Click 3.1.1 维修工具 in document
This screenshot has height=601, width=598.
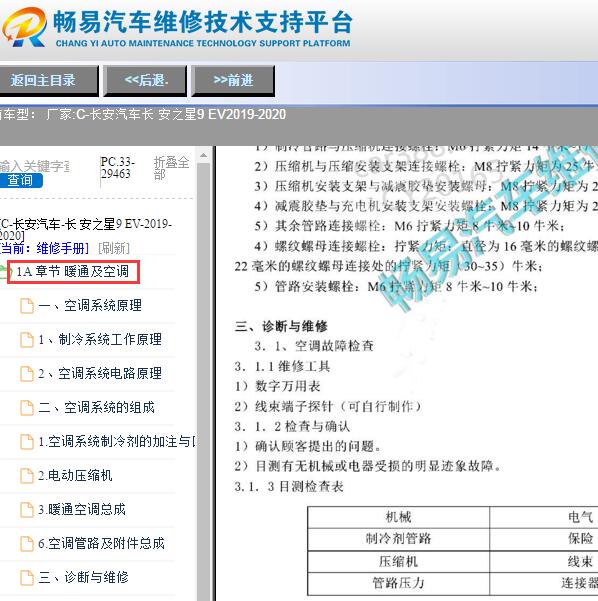pyautogui.click(x=282, y=366)
